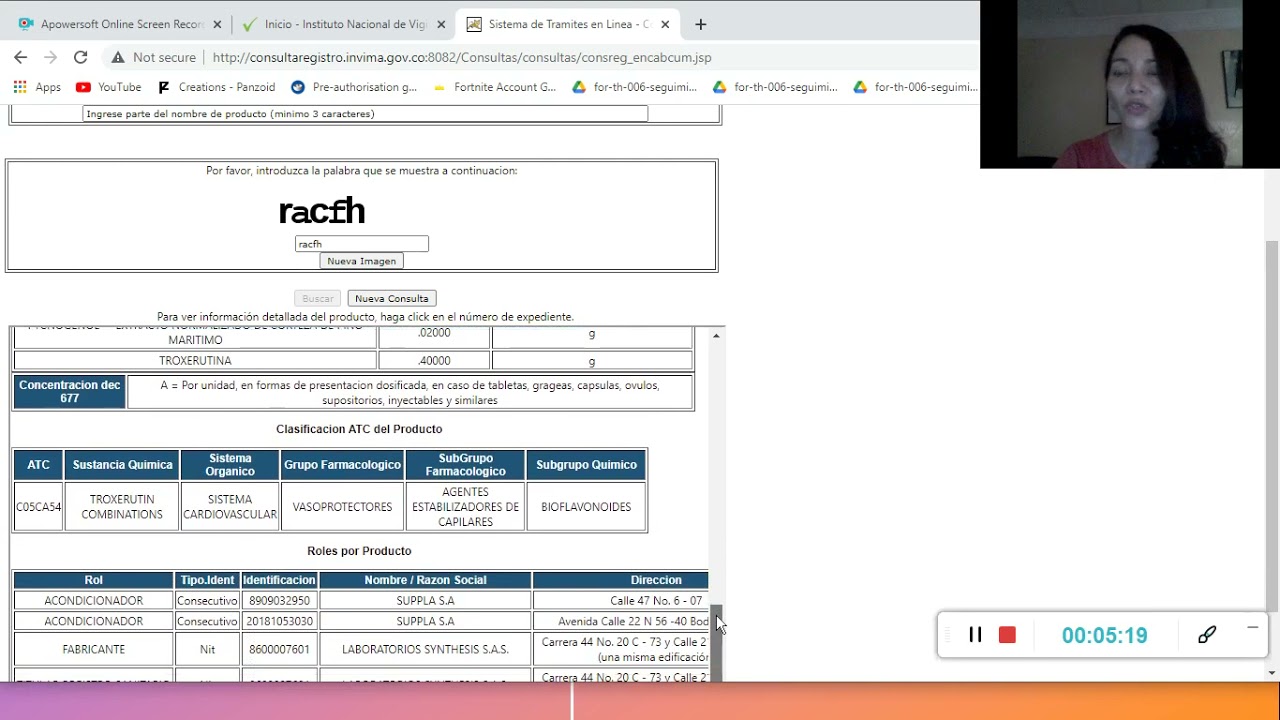
Task: Close the Inicio - Instituto Nacional tab
Action: [x=441, y=24]
